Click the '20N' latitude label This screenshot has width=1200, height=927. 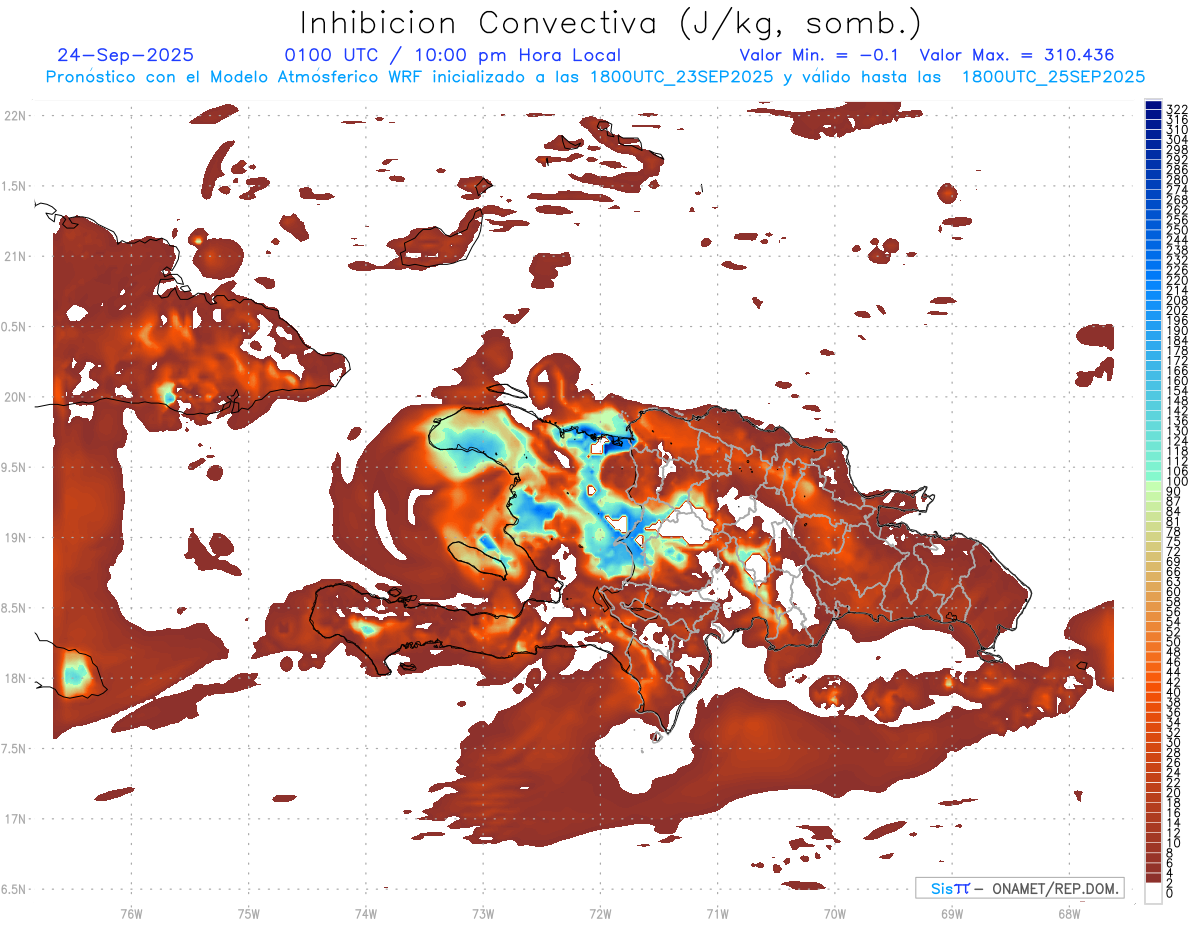[14, 397]
